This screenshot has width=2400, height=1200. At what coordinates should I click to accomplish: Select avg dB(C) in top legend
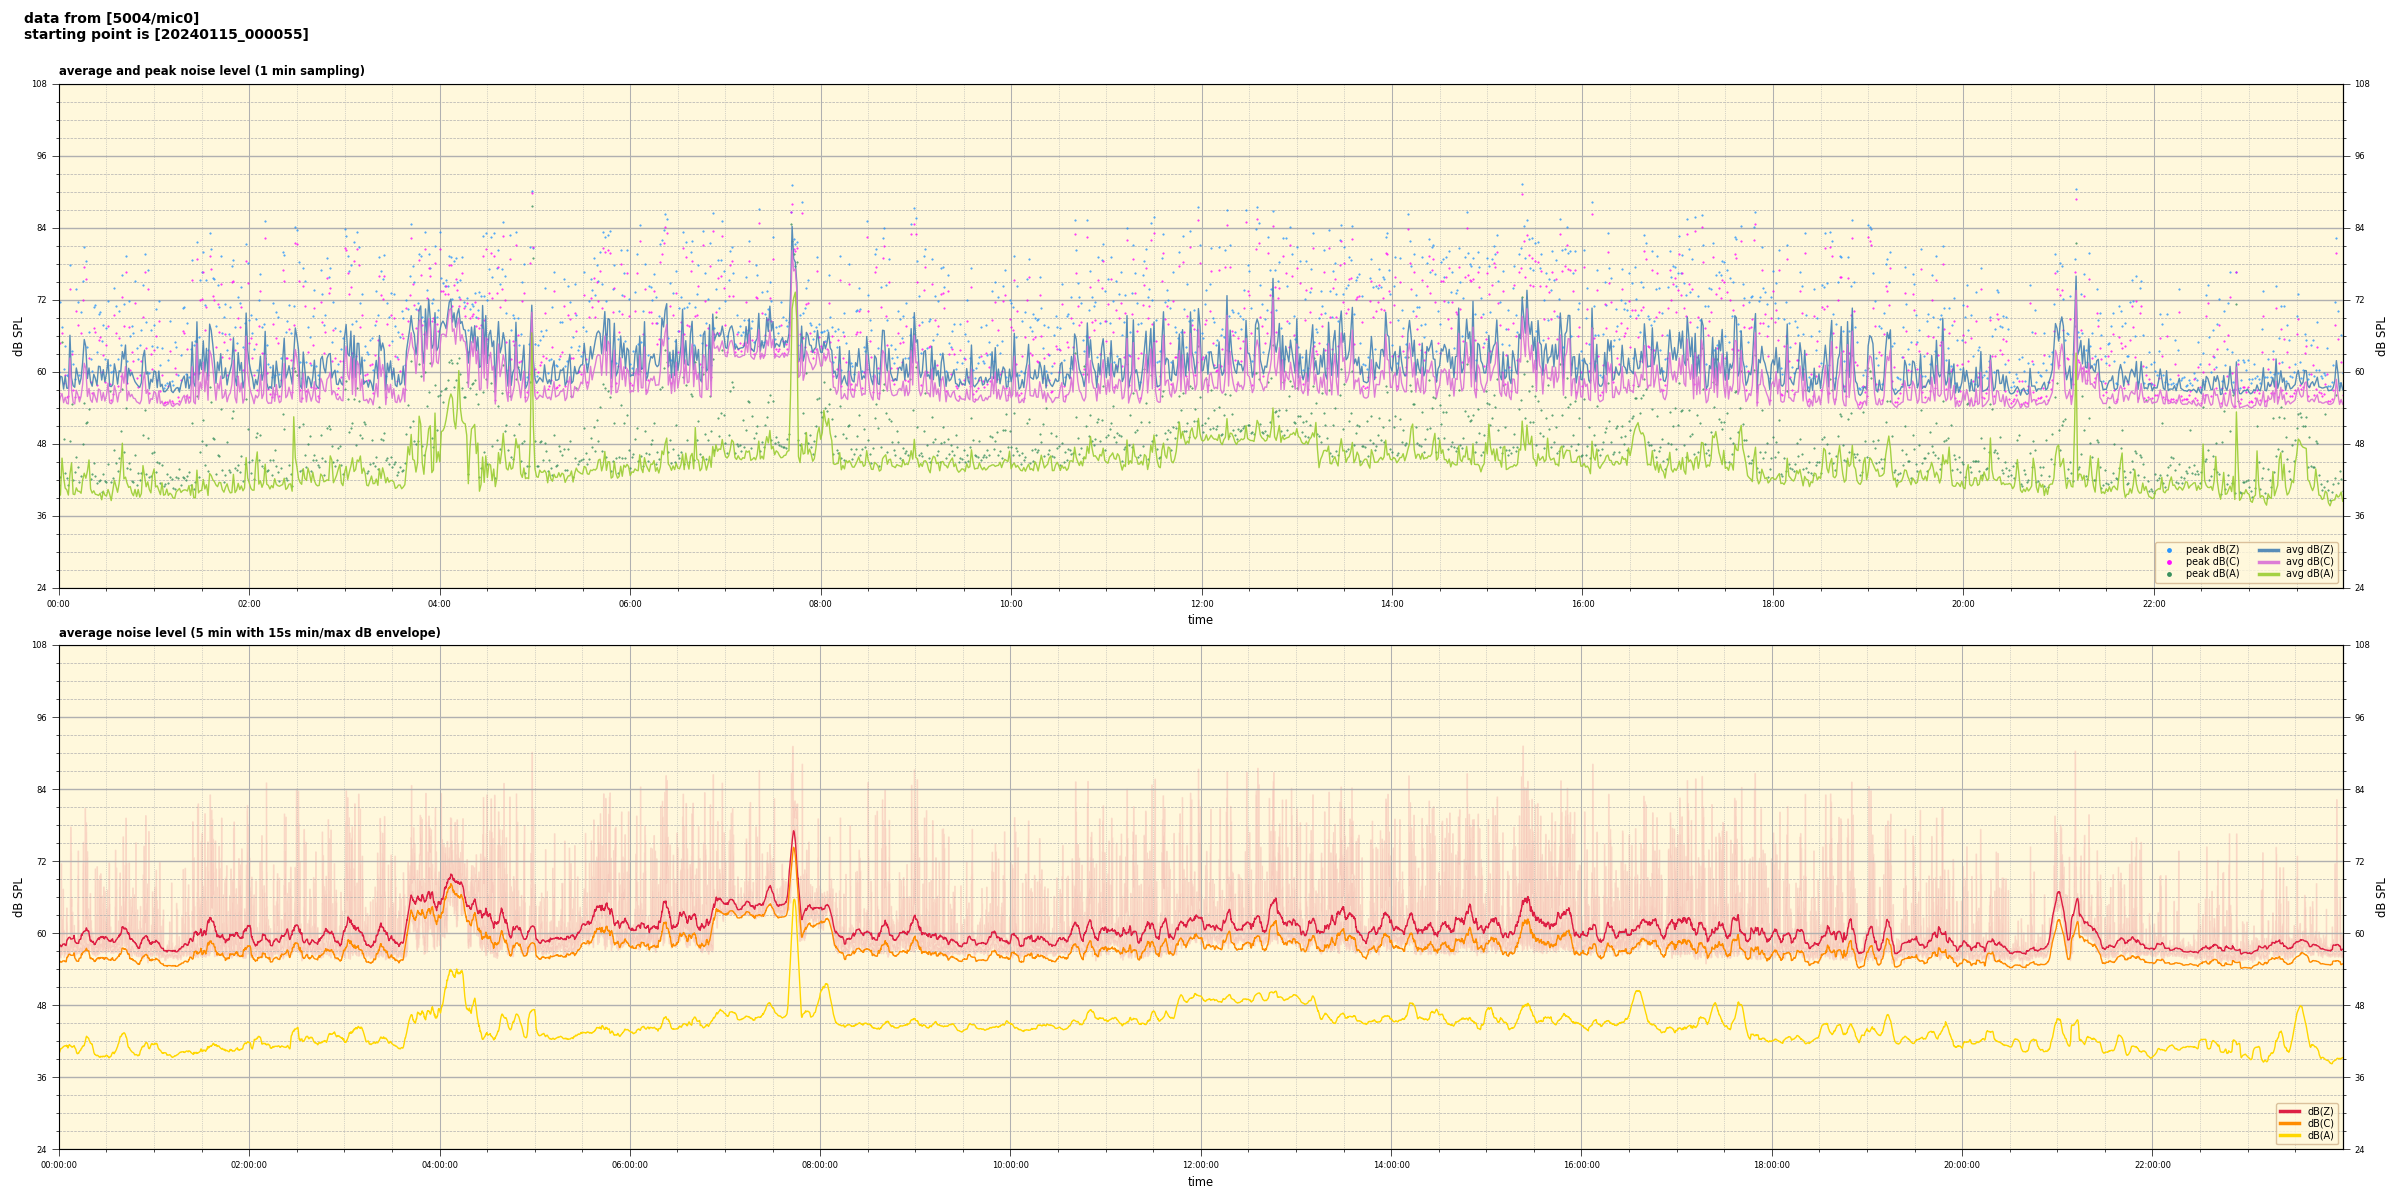[x=2308, y=562]
